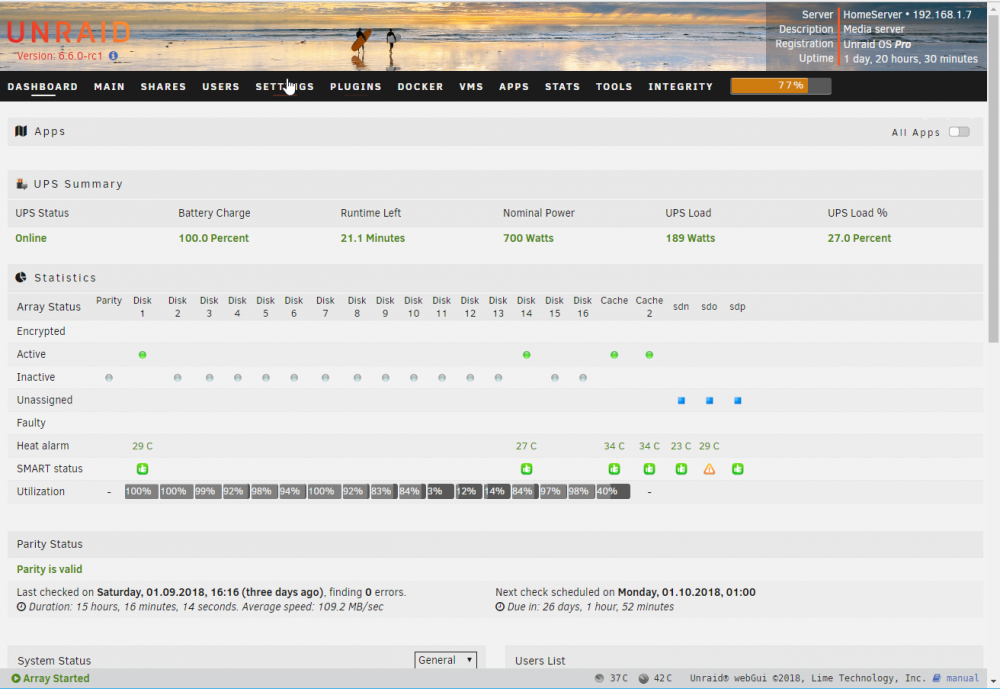Click the version info icon
Screen dimensions: 1000x689
pos(114,56)
